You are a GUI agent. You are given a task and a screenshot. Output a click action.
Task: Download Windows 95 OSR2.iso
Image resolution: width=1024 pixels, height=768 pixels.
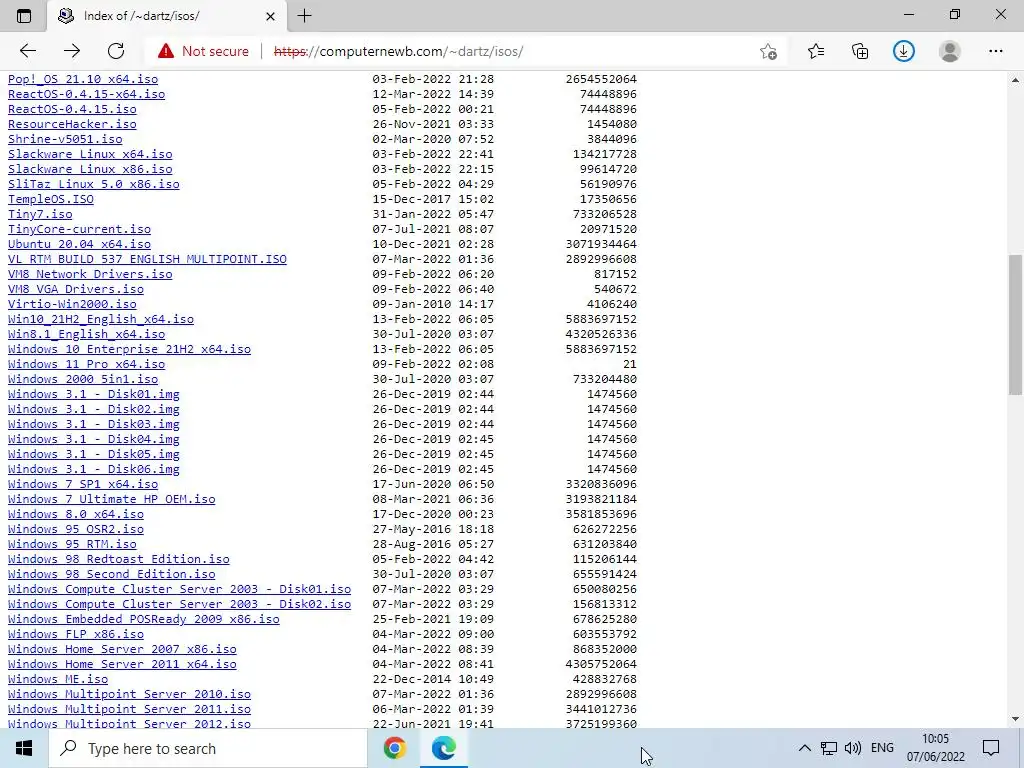(76, 530)
